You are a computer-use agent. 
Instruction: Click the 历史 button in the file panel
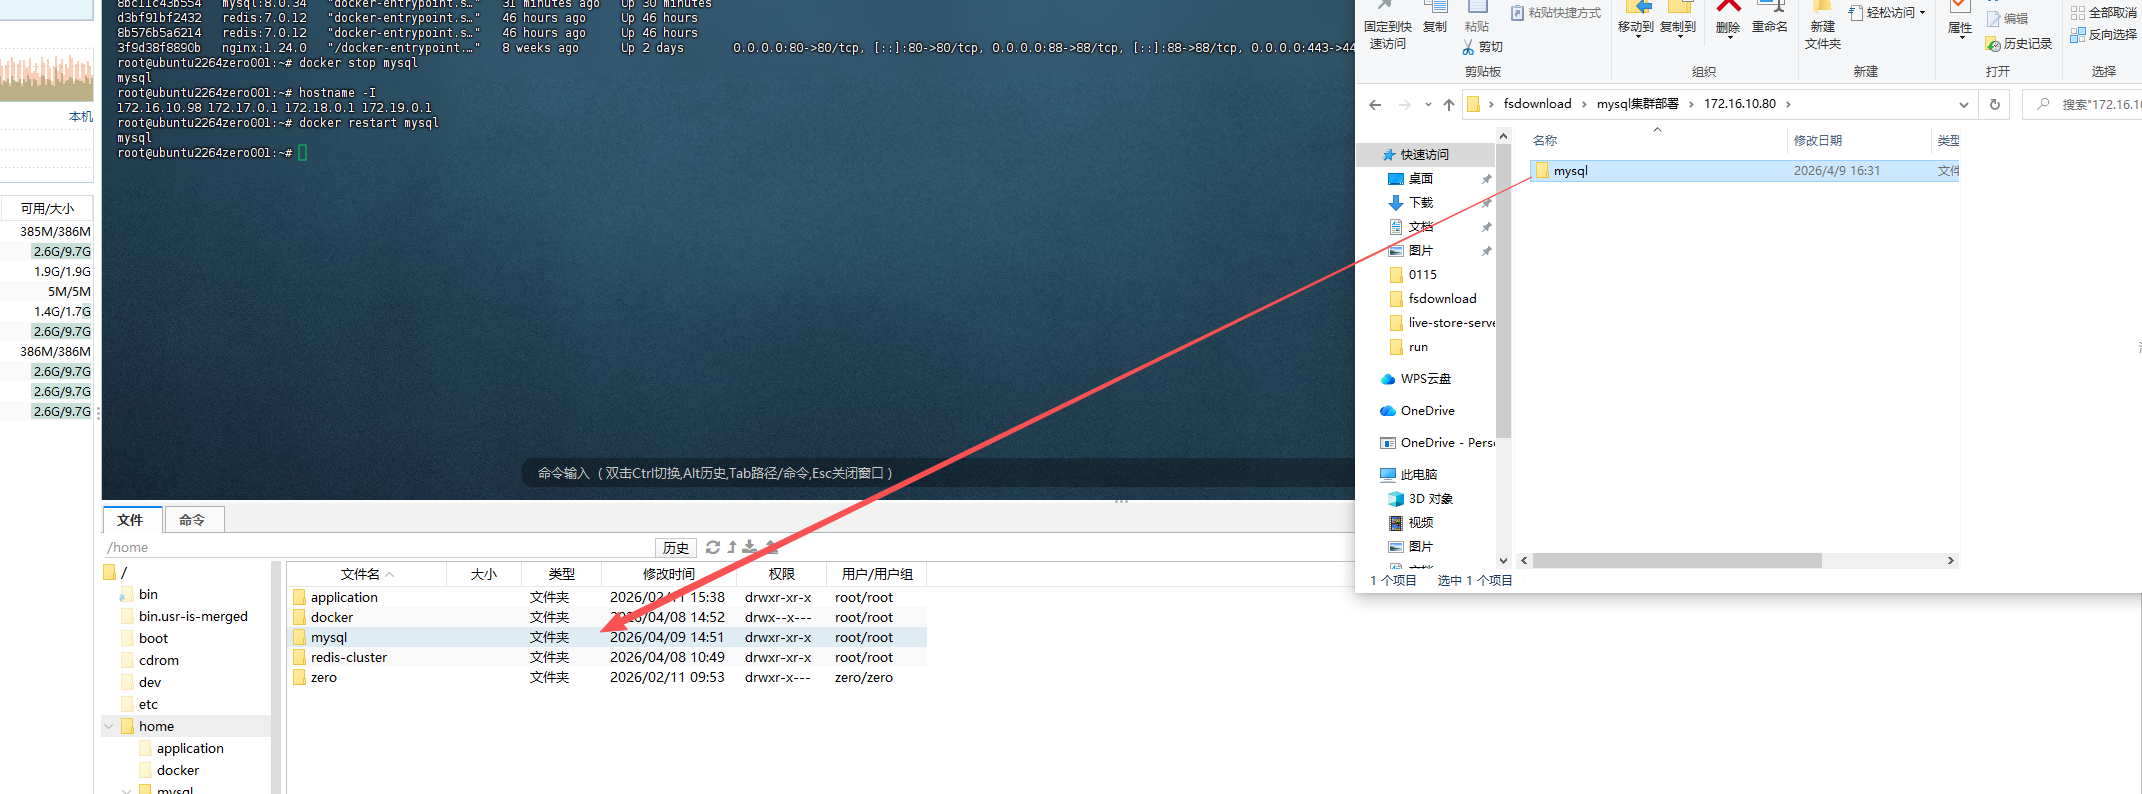676,547
